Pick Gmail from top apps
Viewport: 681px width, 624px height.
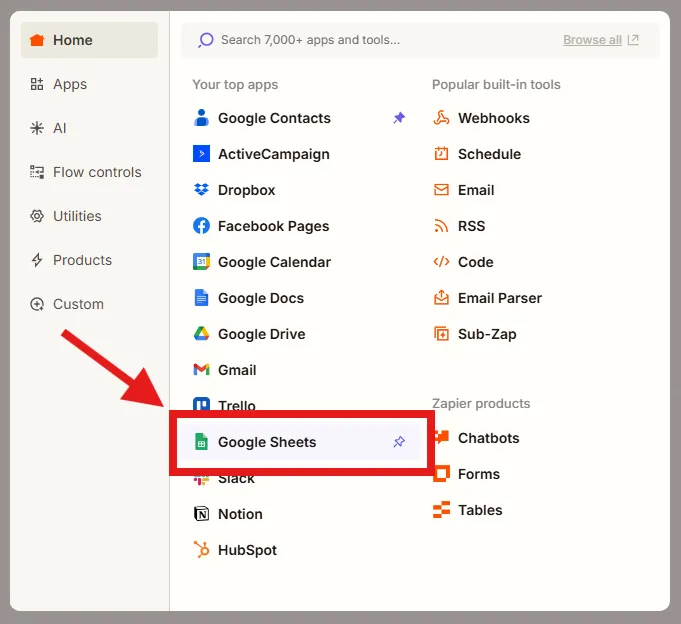[x=237, y=370]
